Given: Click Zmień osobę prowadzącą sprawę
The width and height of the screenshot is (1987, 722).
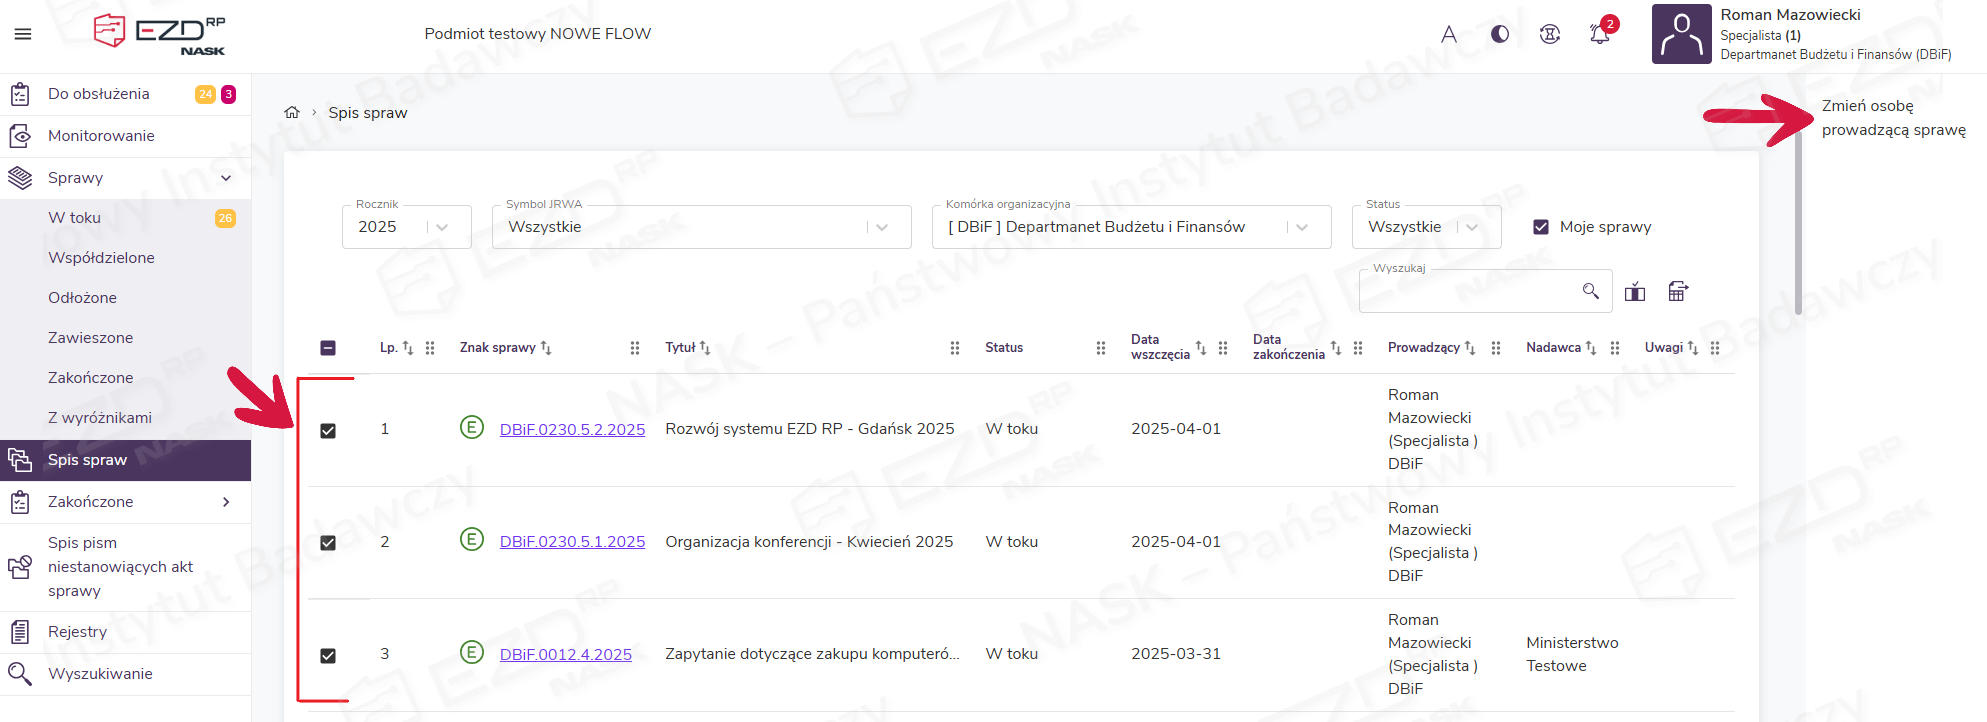Looking at the screenshot, I should pyautogui.click(x=1892, y=118).
